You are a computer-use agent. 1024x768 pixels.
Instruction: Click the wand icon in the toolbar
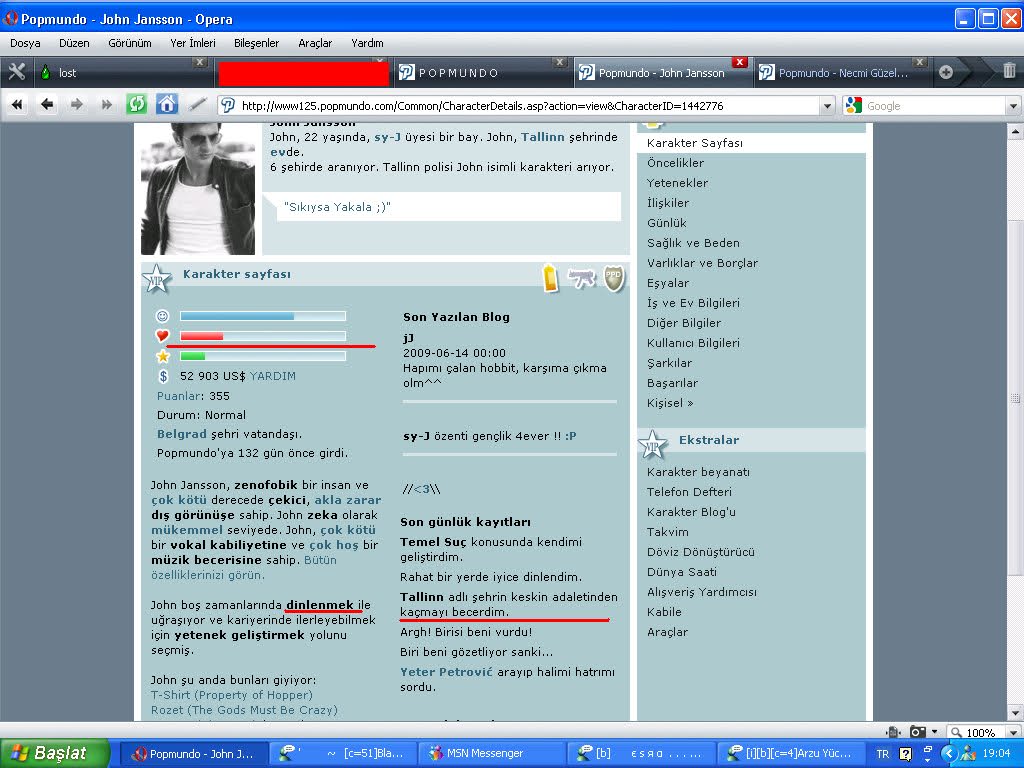click(197, 104)
